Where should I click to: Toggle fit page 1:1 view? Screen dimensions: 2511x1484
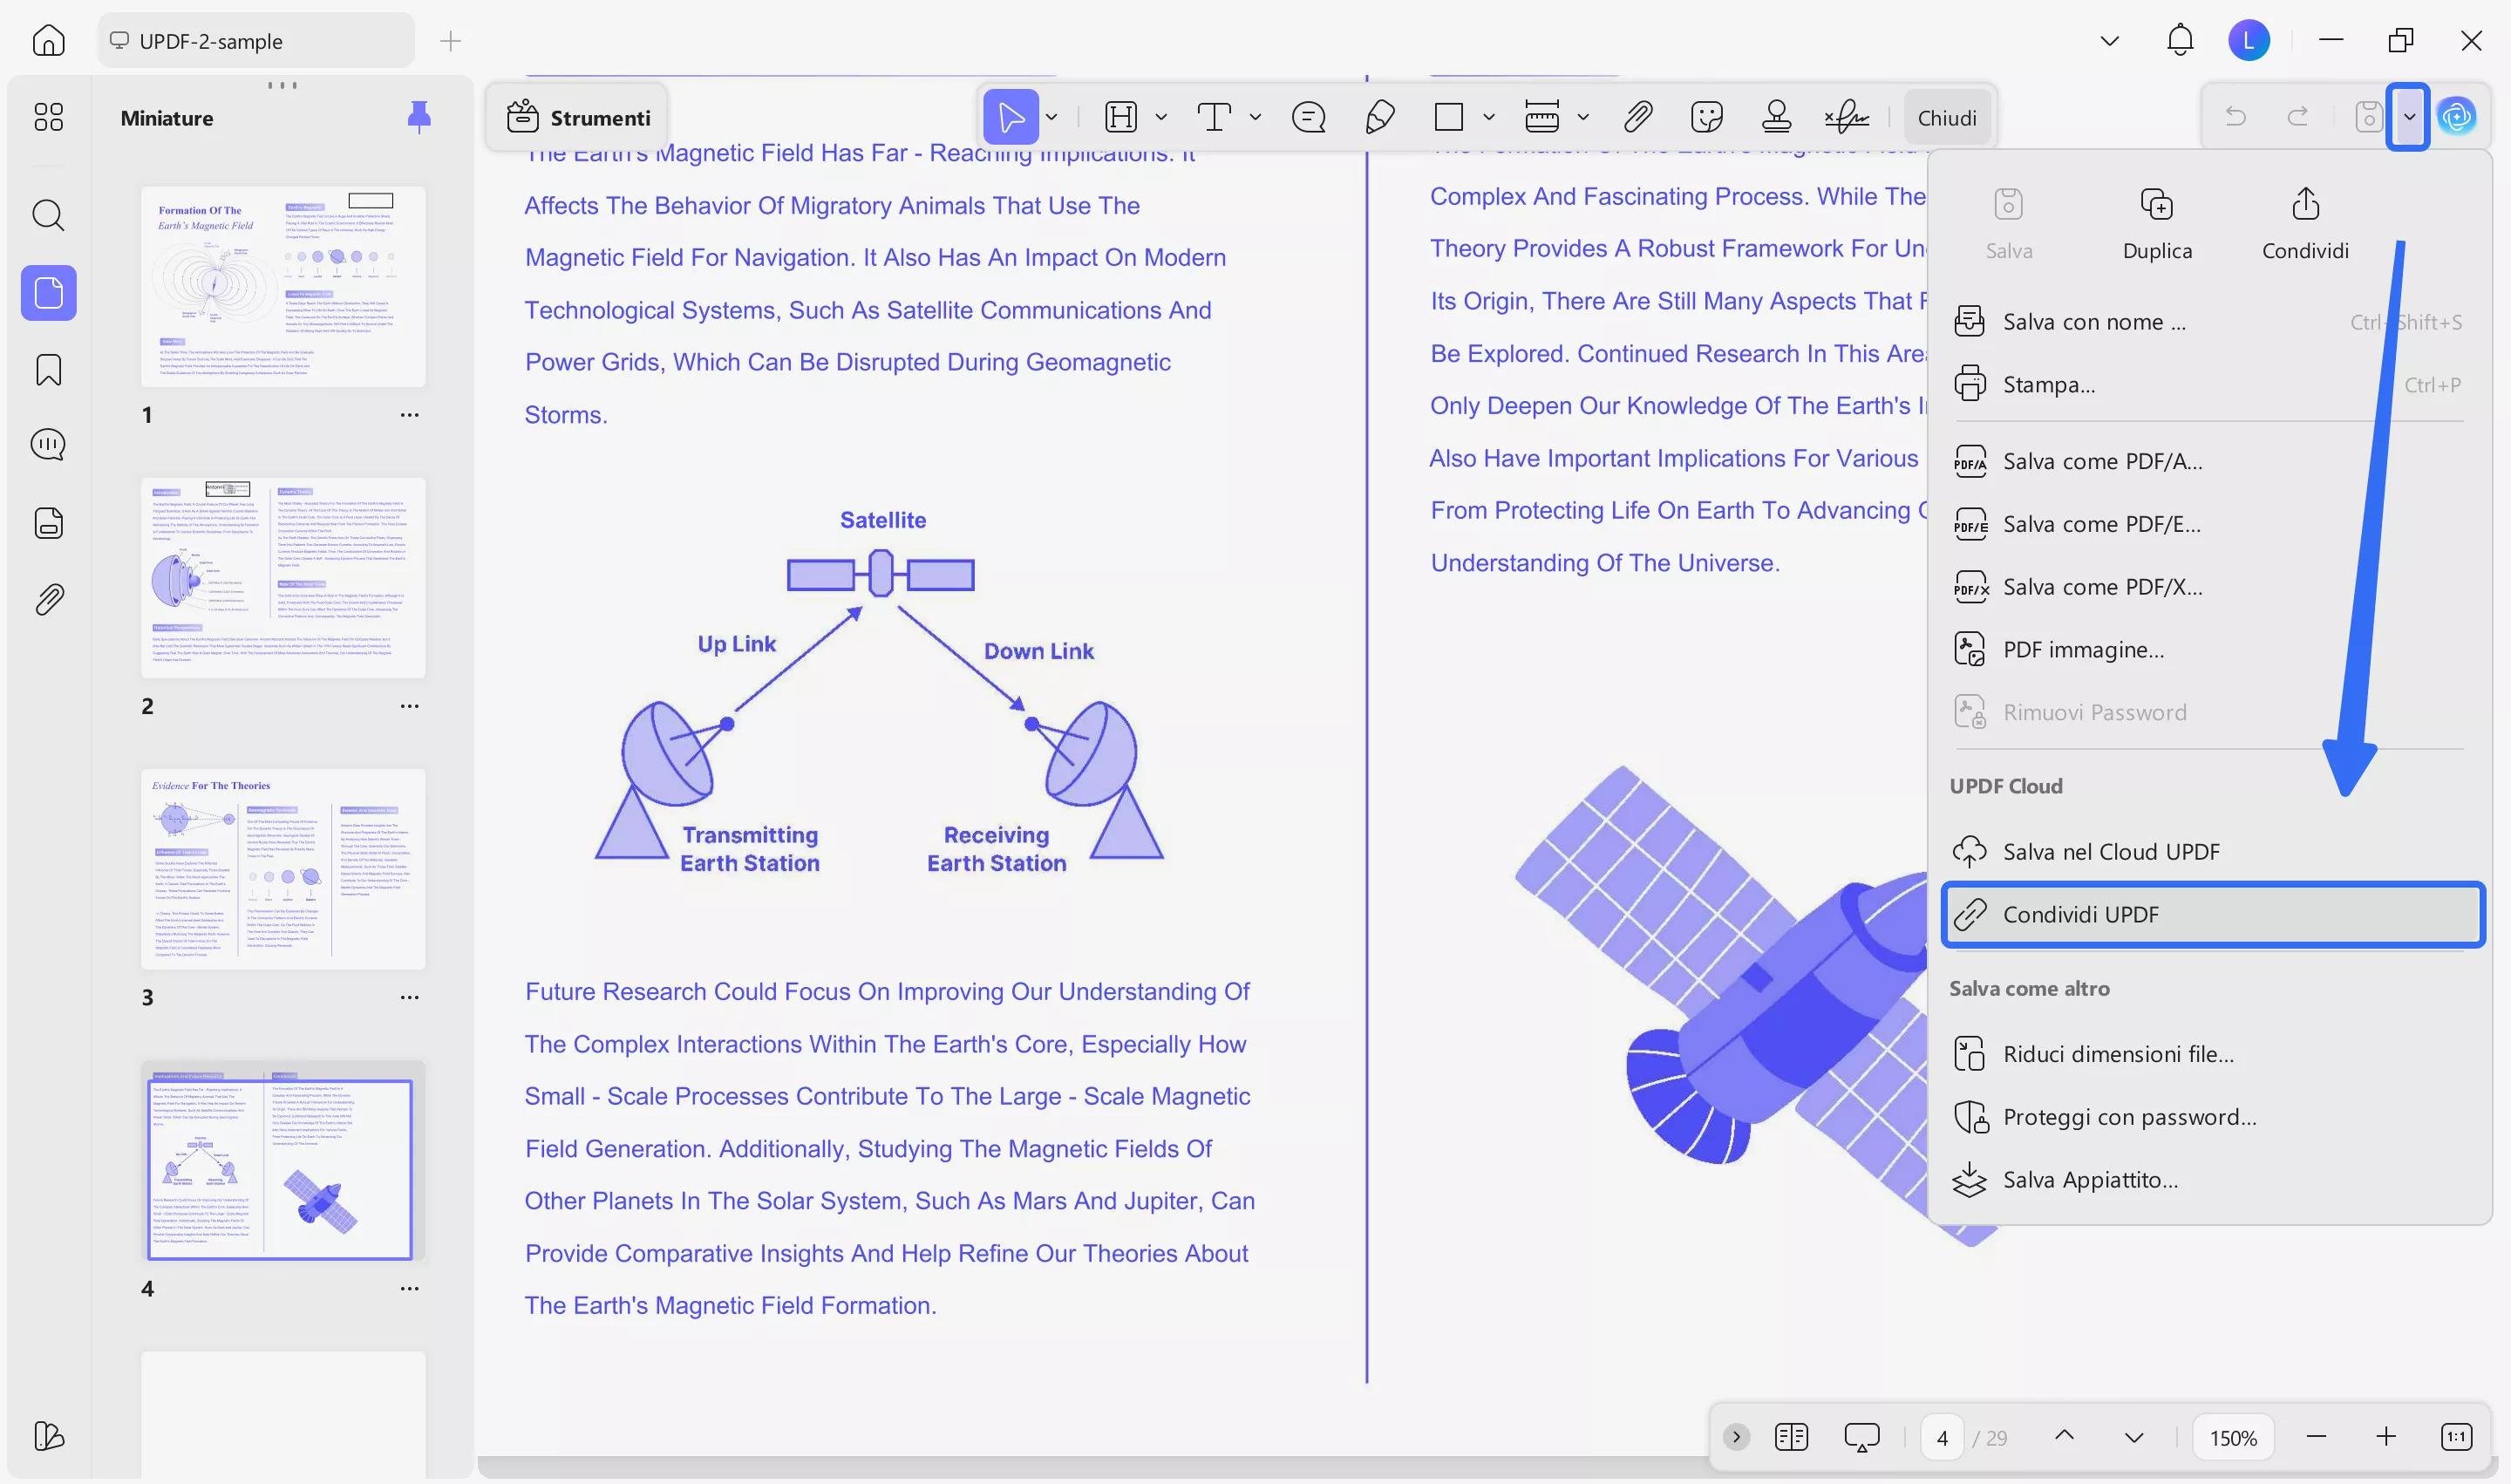click(2456, 1437)
